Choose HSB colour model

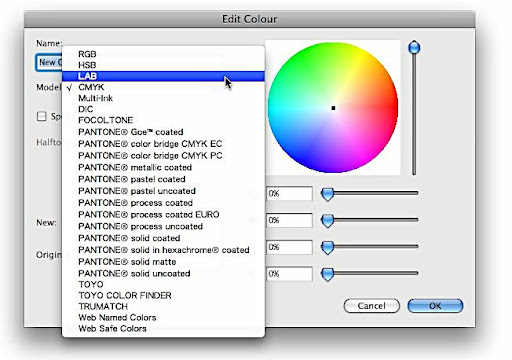(x=163, y=65)
